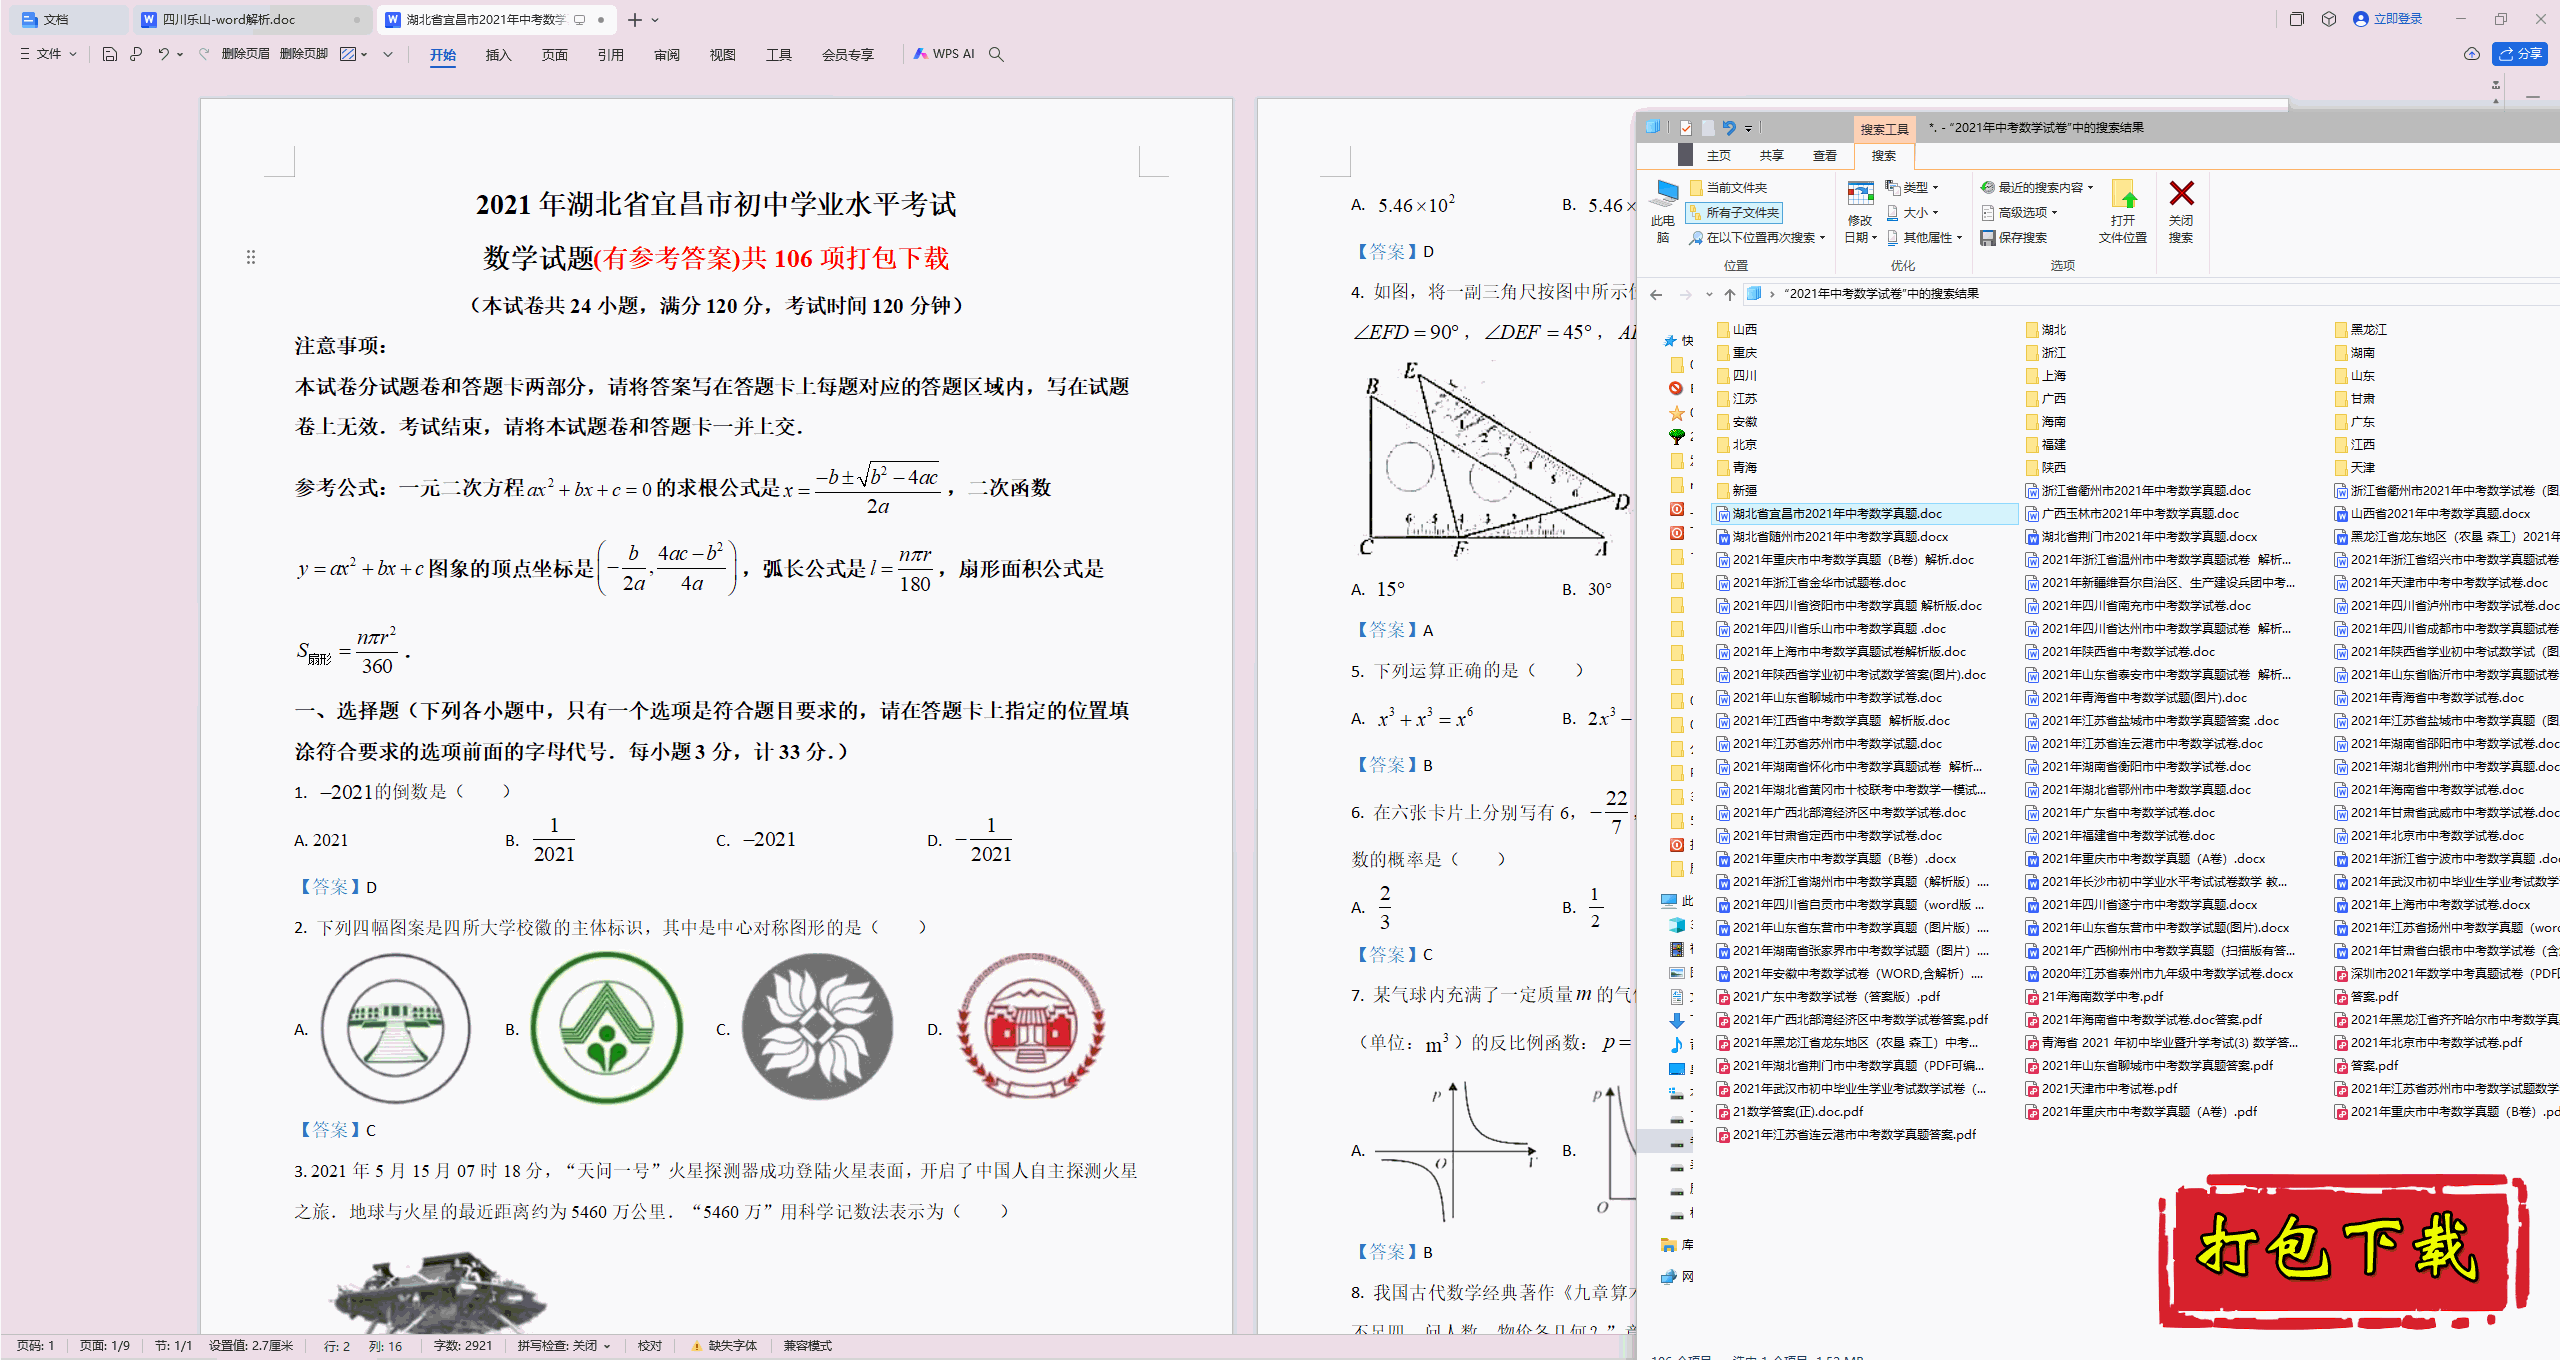Open the Explorer Home (主页) tab

(1719, 156)
